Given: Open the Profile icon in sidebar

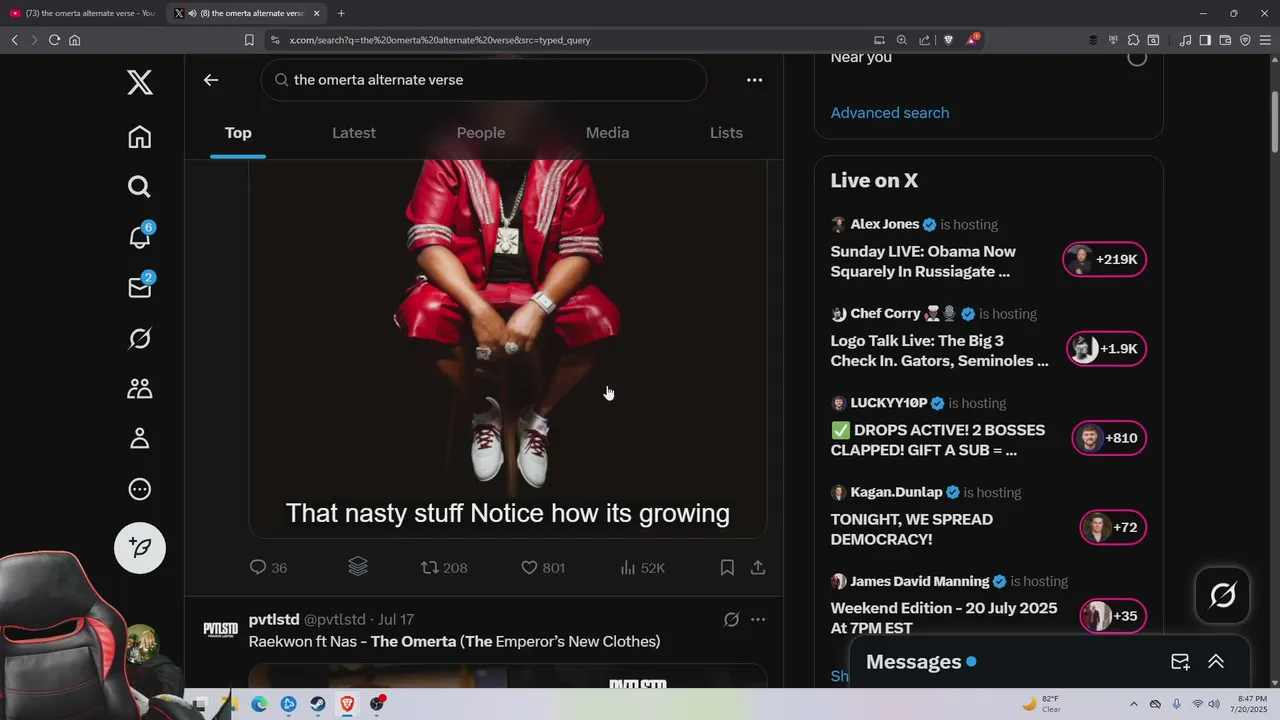Looking at the screenshot, I should (140, 439).
